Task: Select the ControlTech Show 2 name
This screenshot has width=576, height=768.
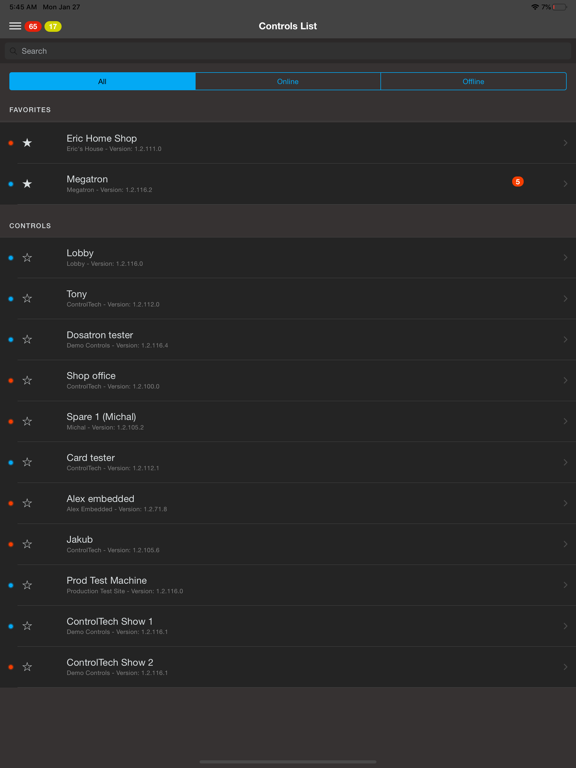Action: pos(110,662)
